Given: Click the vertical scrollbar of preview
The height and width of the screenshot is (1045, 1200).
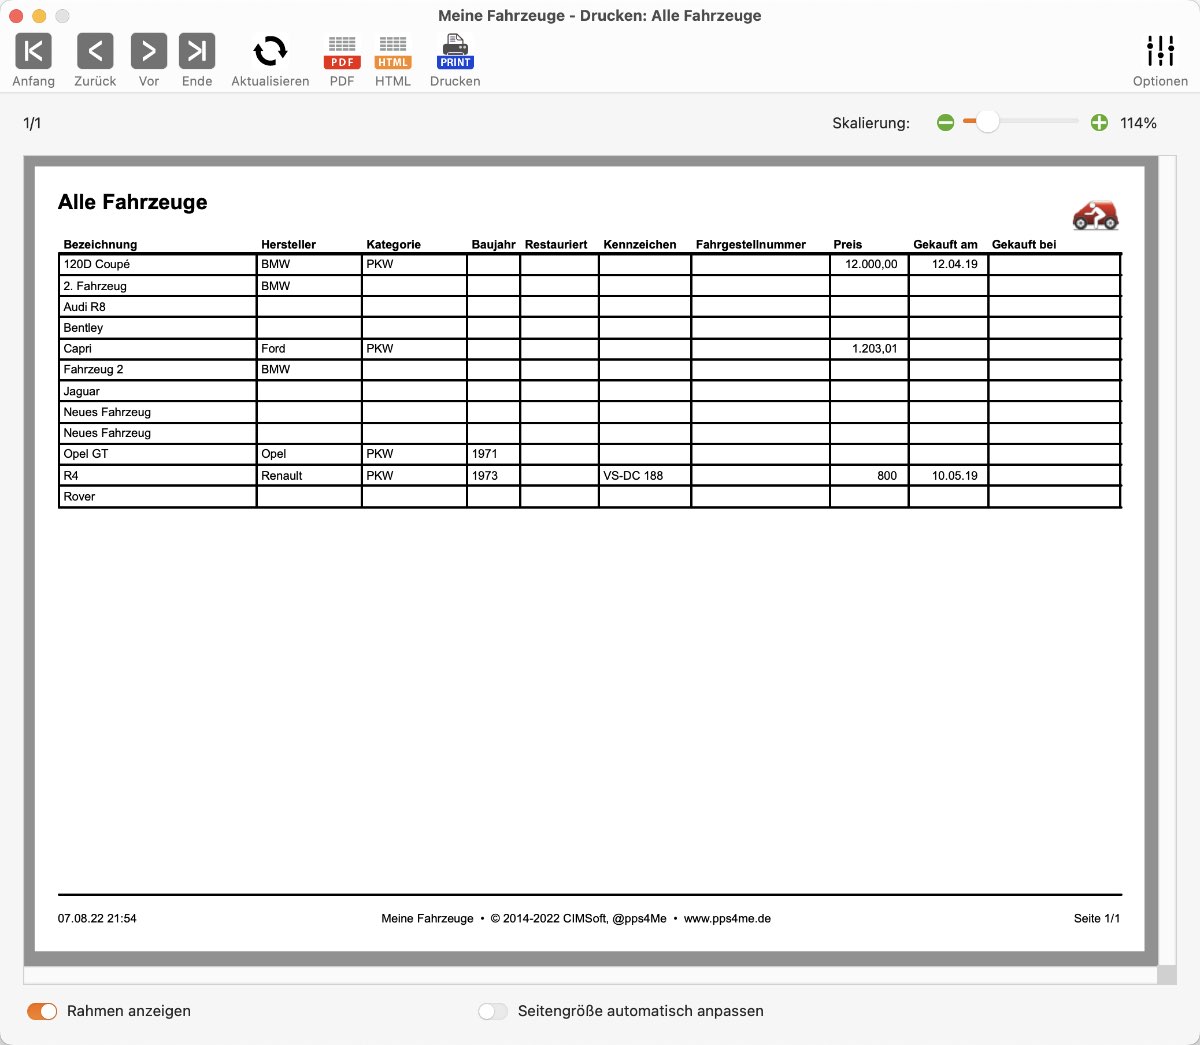Looking at the screenshot, I should 1166,561.
